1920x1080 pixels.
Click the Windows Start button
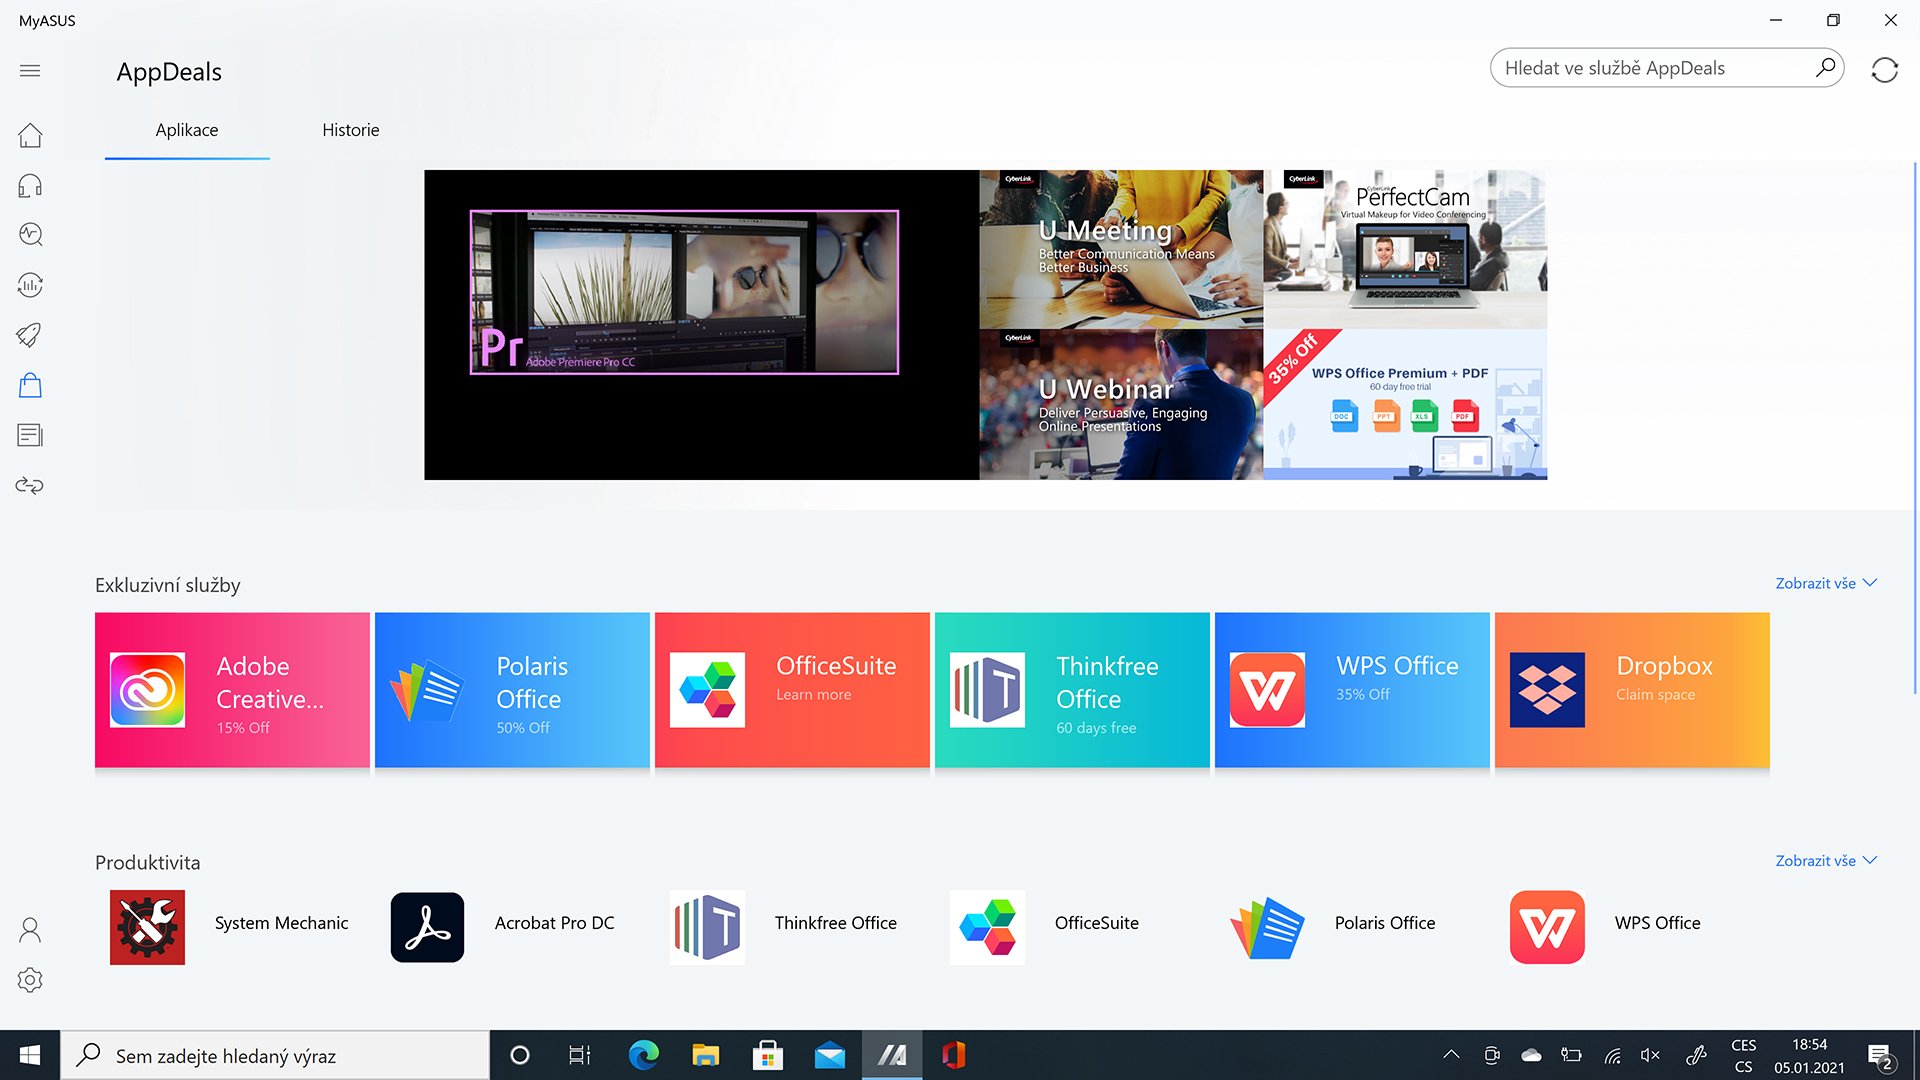coord(30,1055)
